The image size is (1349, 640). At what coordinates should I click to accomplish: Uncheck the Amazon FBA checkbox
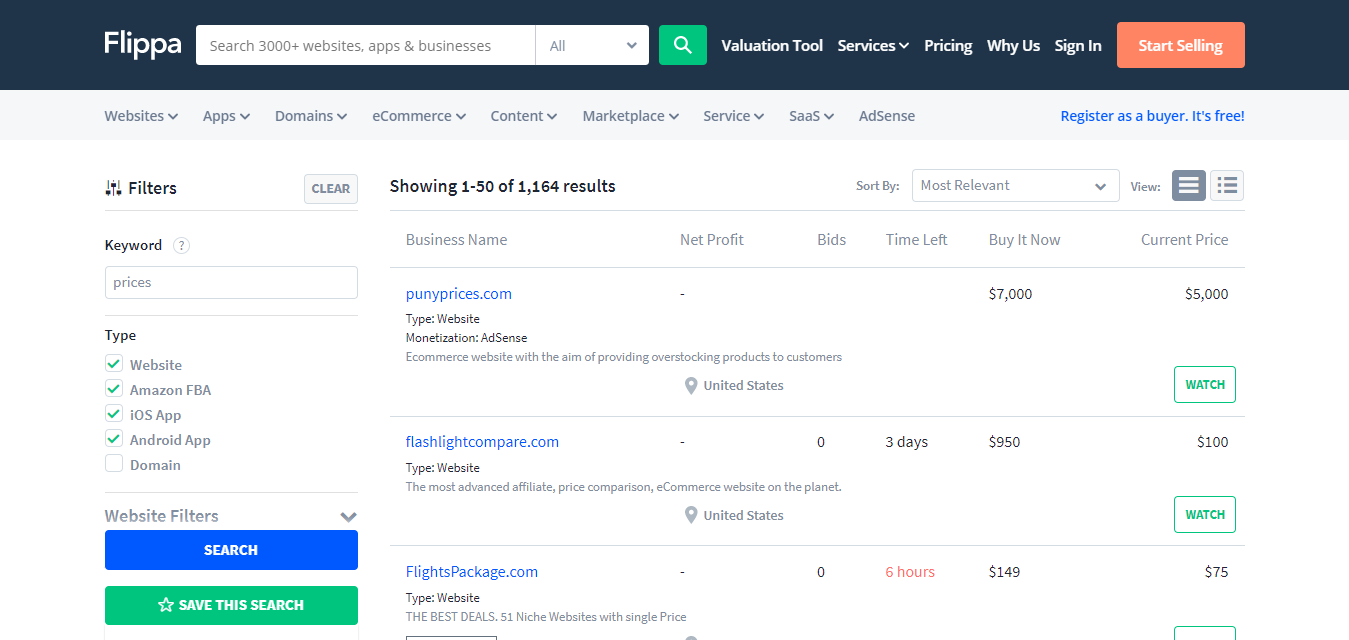pos(114,389)
